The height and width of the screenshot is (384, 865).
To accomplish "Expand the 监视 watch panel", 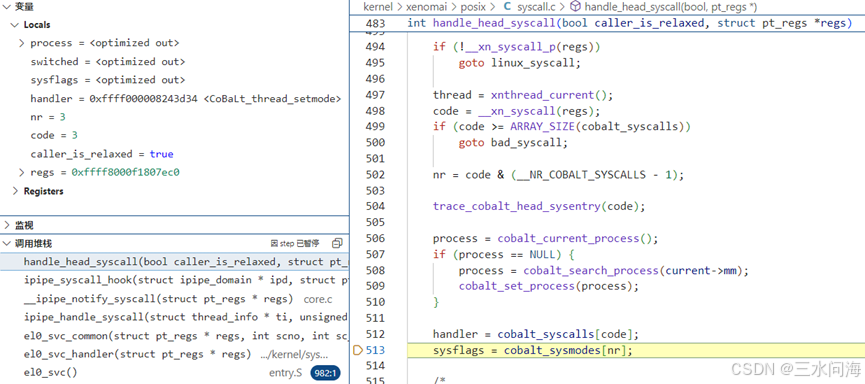I will [7, 225].
